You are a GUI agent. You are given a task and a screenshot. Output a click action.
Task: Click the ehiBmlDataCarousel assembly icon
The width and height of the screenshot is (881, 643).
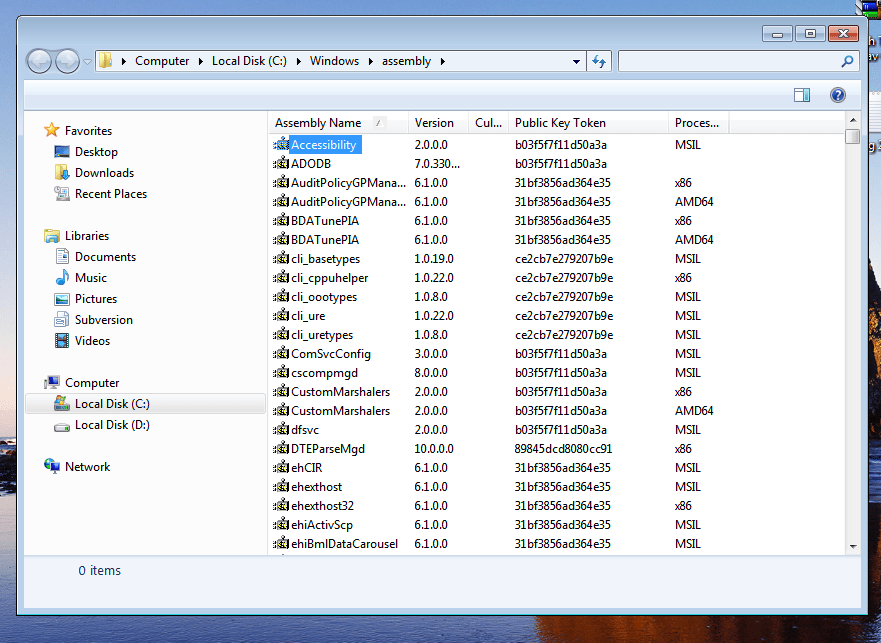click(281, 544)
